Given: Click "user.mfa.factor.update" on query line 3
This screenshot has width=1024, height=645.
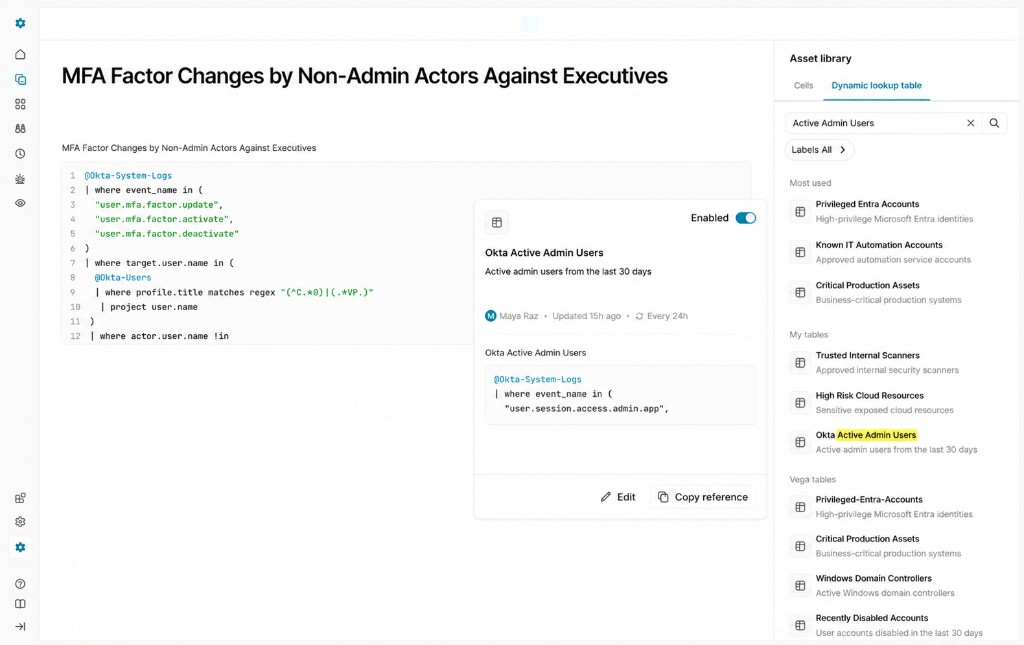Looking at the screenshot, I should [156, 204].
